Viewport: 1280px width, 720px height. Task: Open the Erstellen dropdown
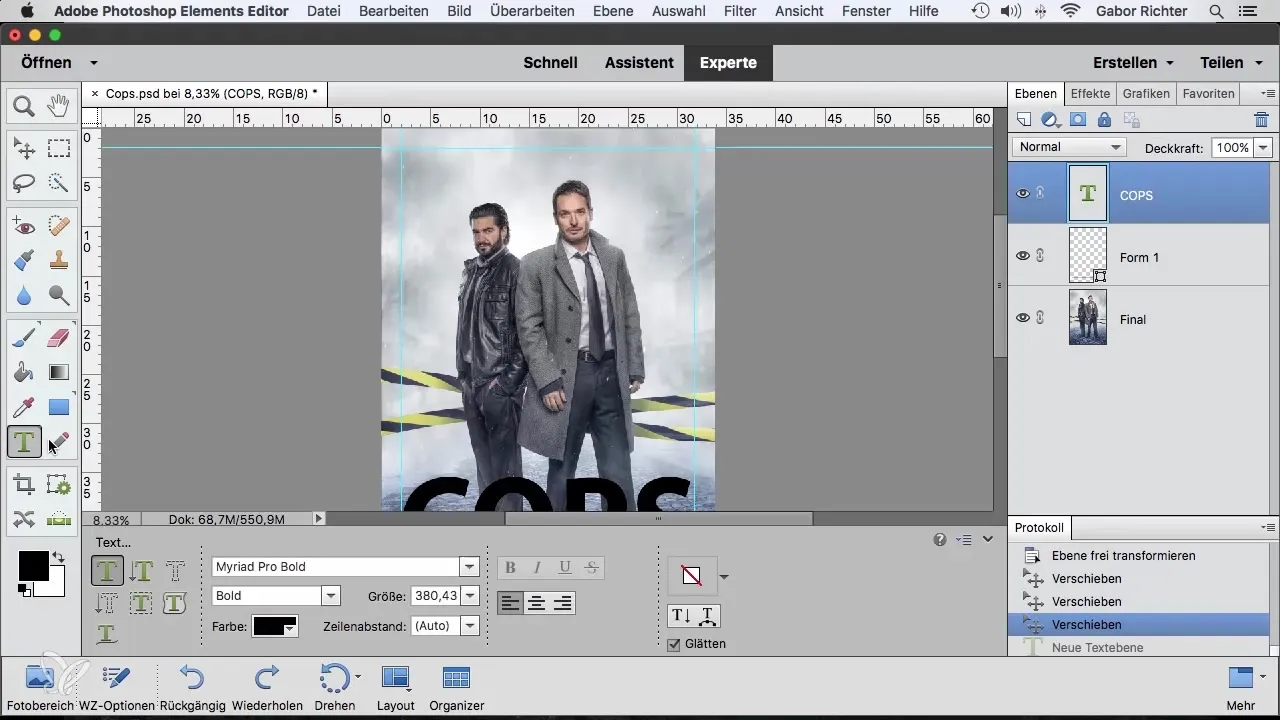coord(1133,62)
